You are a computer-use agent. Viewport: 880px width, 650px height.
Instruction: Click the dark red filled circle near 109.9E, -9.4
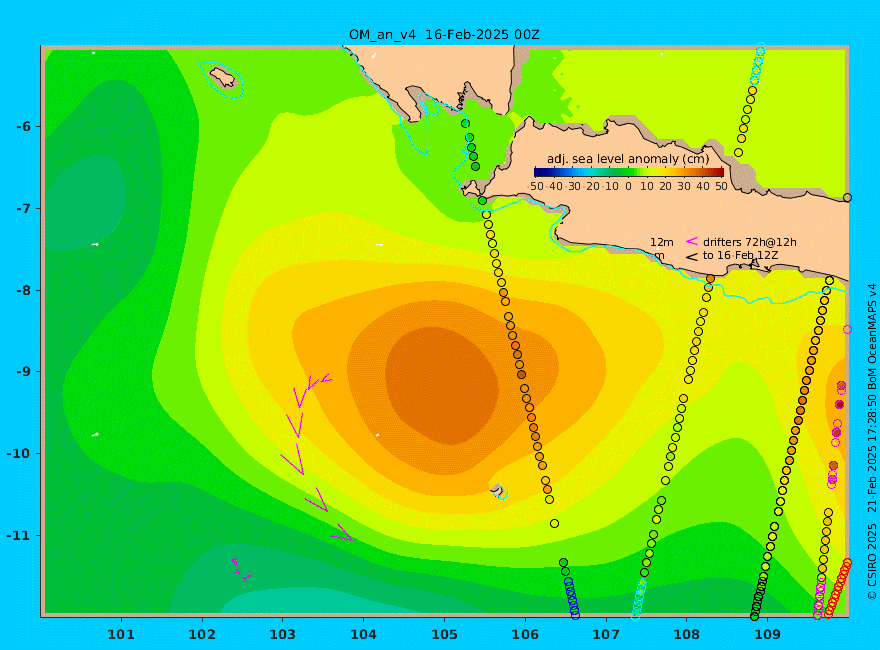click(x=840, y=405)
